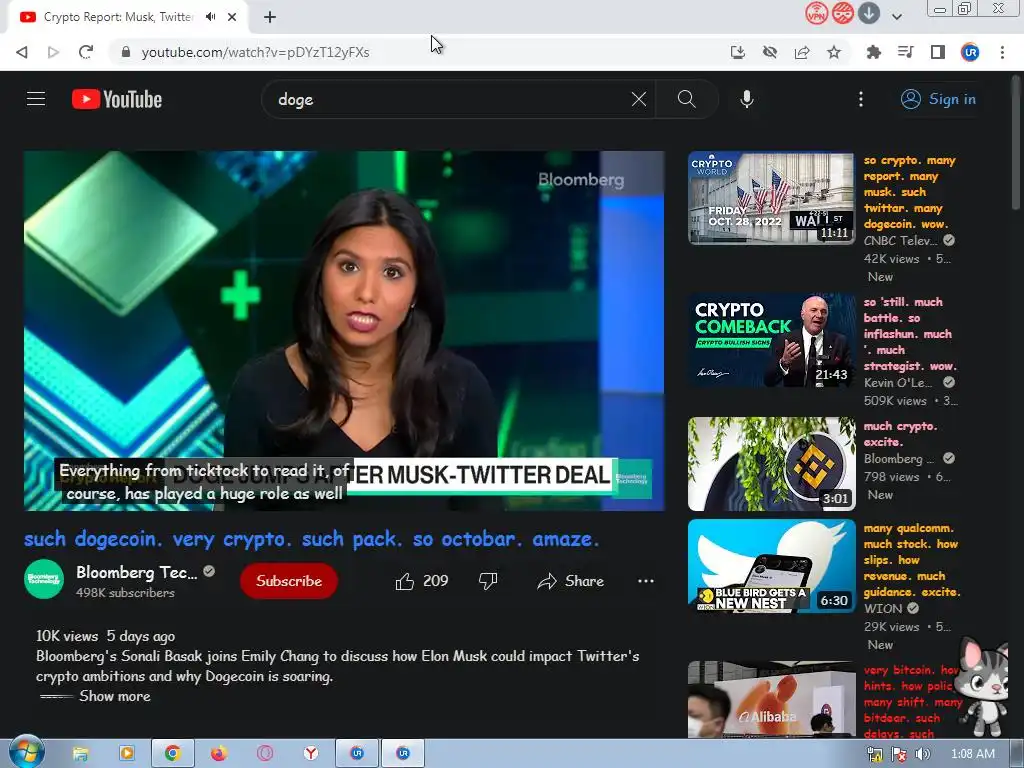Click the red blocked-shield icon in title bar
Image resolution: width=1024 pixels, height=768 pixels.
click(x=842, y=13)
